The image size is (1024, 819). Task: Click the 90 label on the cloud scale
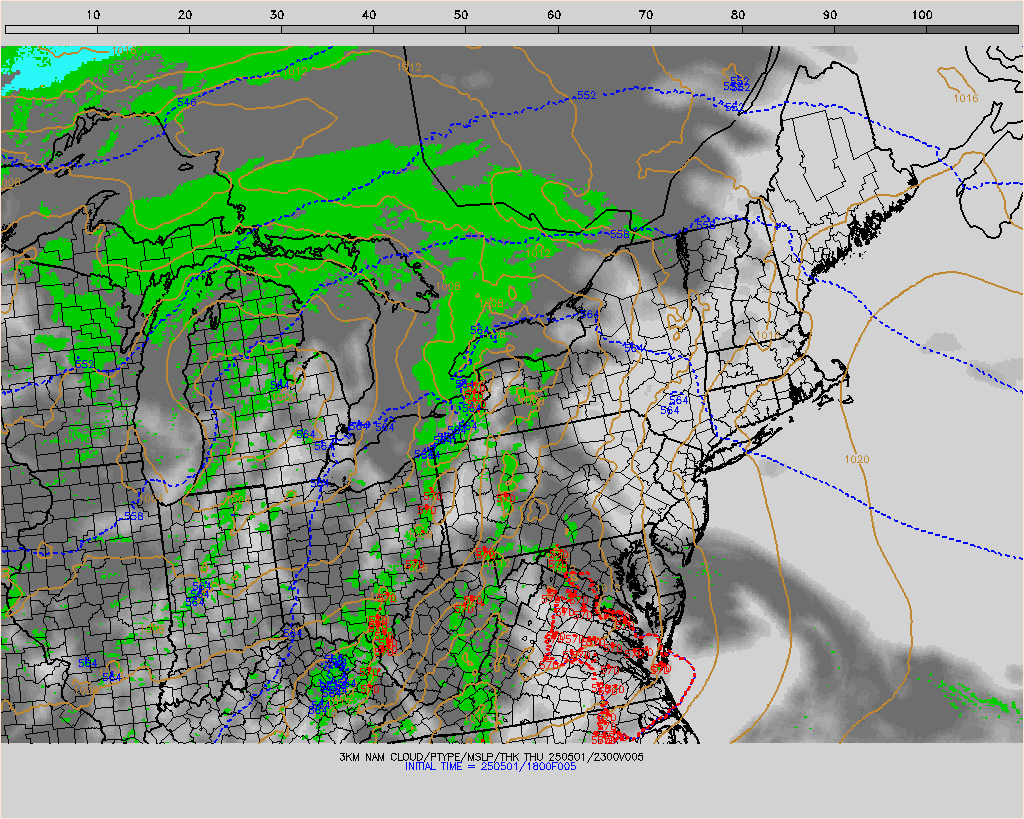[x=830, y=15]
